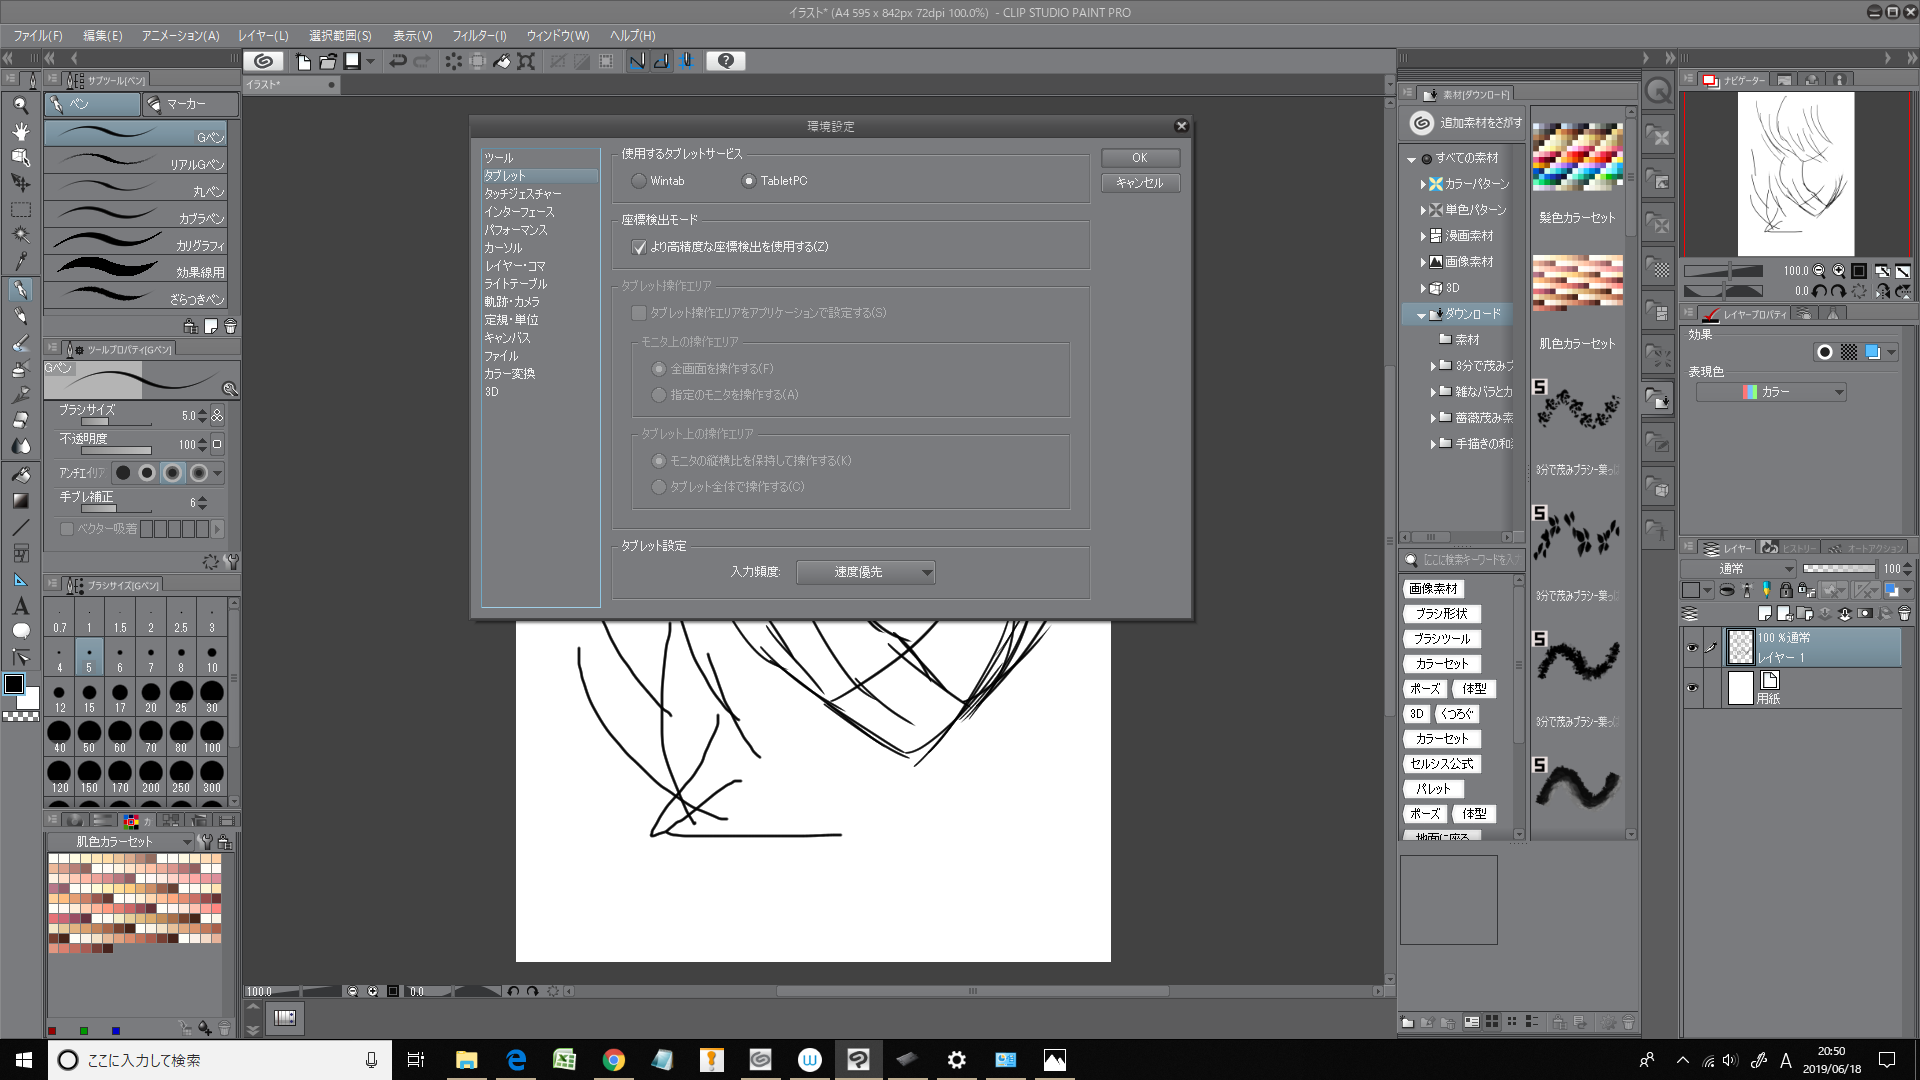The height and width of the screenshot is (1080, 1920).
Task: Select the text tool (A icon)
Action: point(20,606)
